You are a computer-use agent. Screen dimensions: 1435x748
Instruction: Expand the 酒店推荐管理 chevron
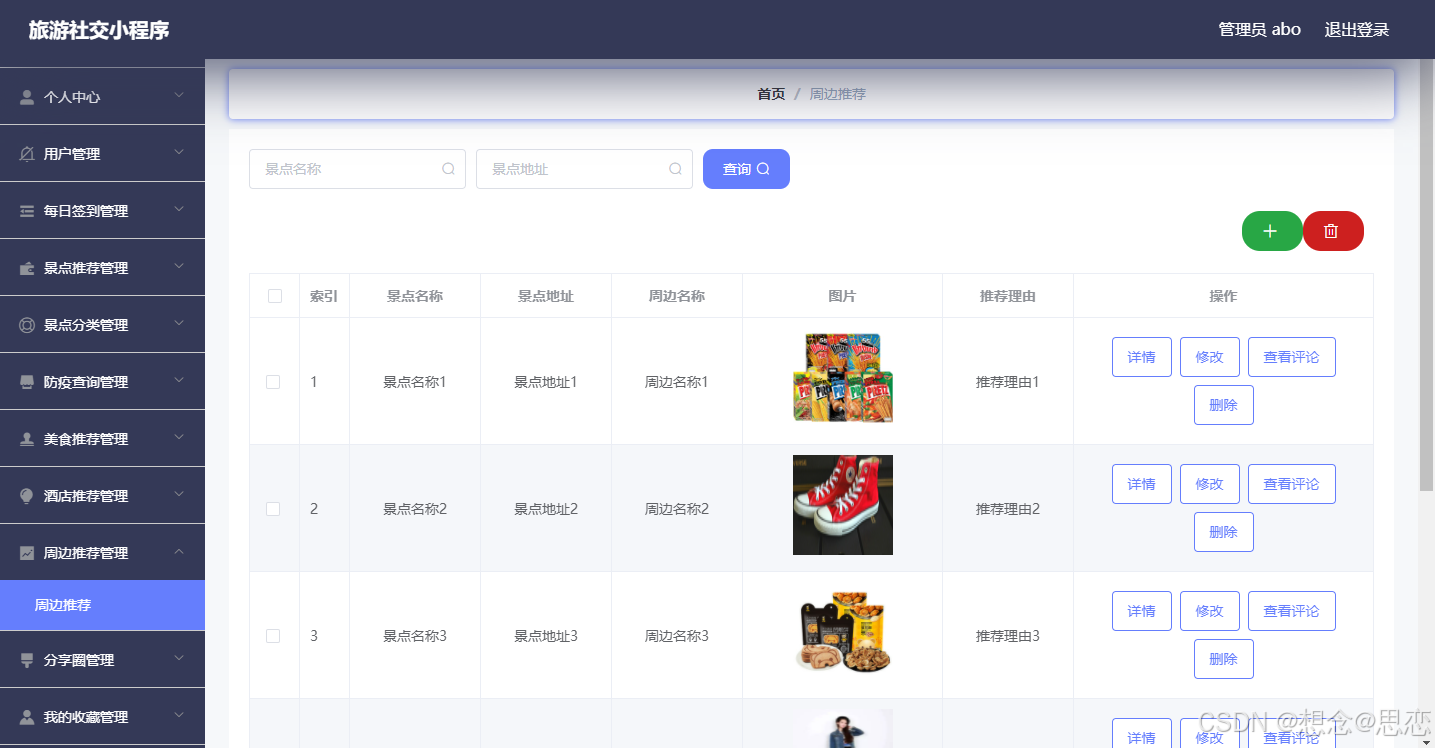point(179,495)
